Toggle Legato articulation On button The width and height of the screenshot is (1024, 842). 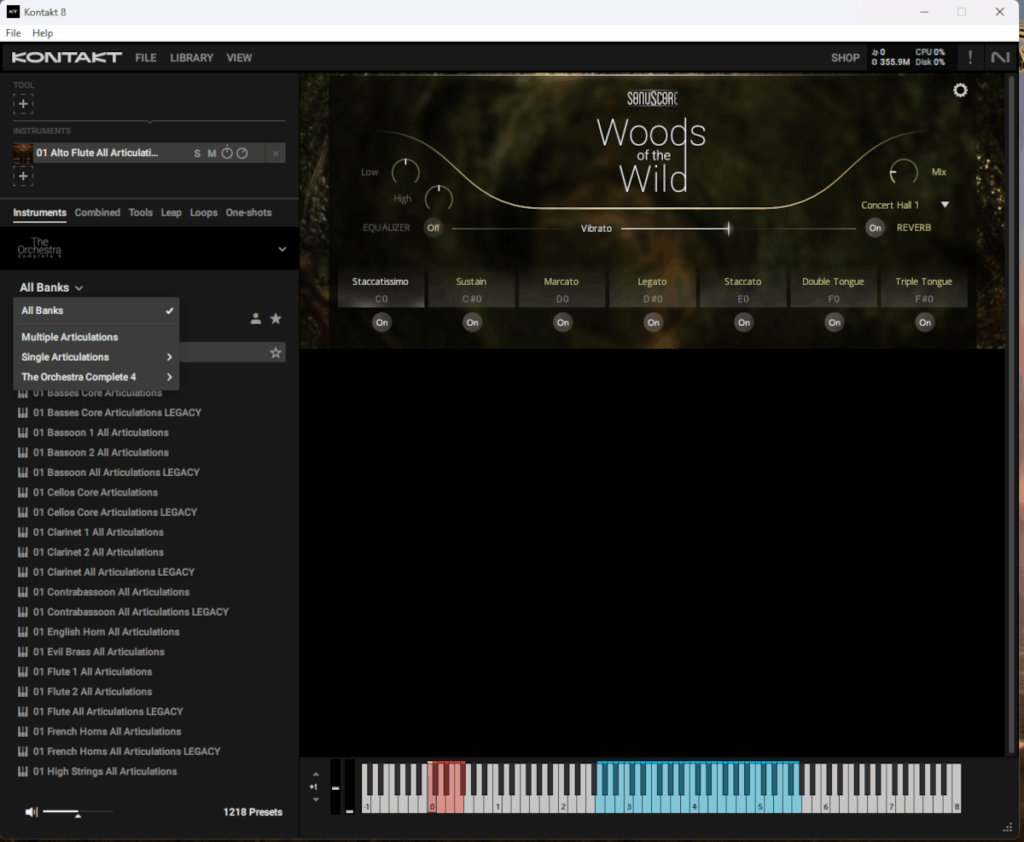pyautogui.click(x=653, y=323)
